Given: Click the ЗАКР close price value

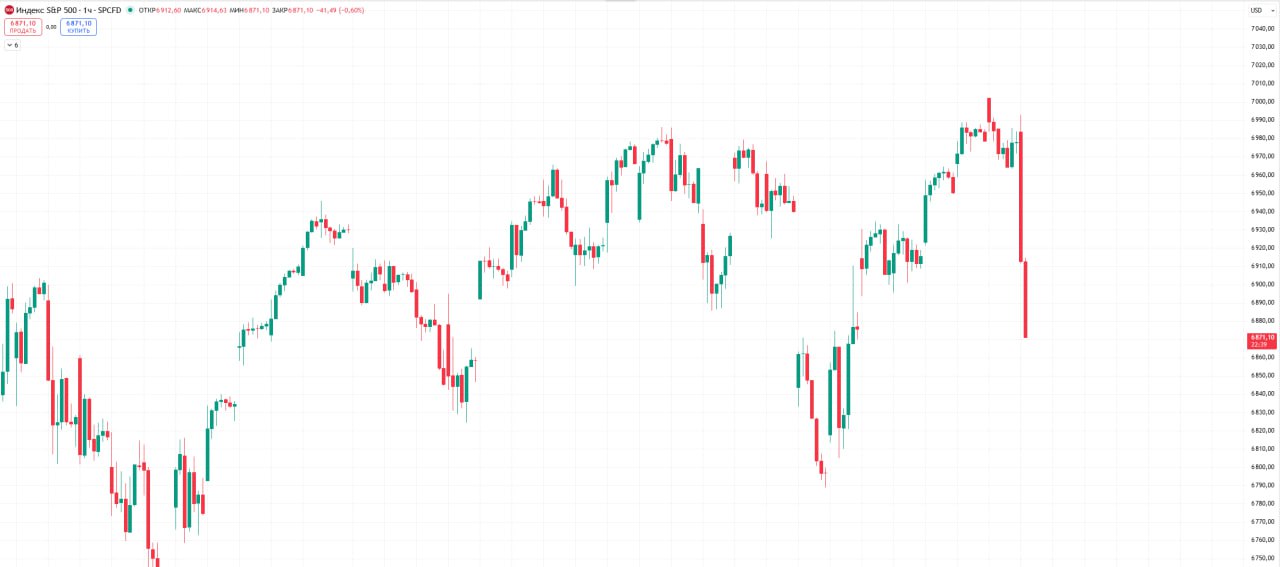Looking at the screenshot, I should point(304,10).
